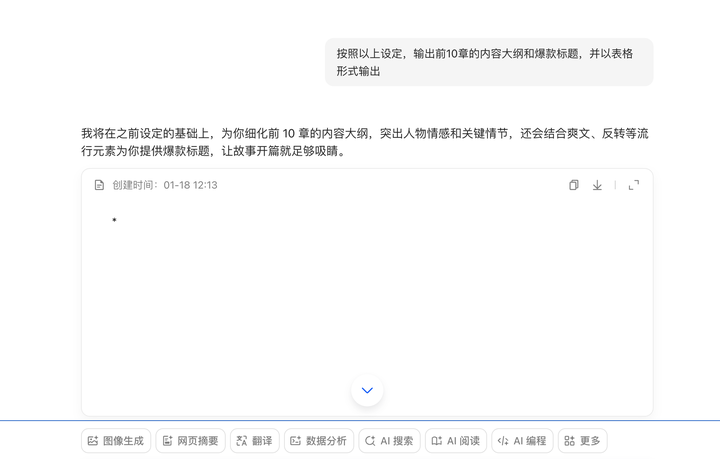
Task: Select the 翻译 translate tool
Action: (254, 441)
